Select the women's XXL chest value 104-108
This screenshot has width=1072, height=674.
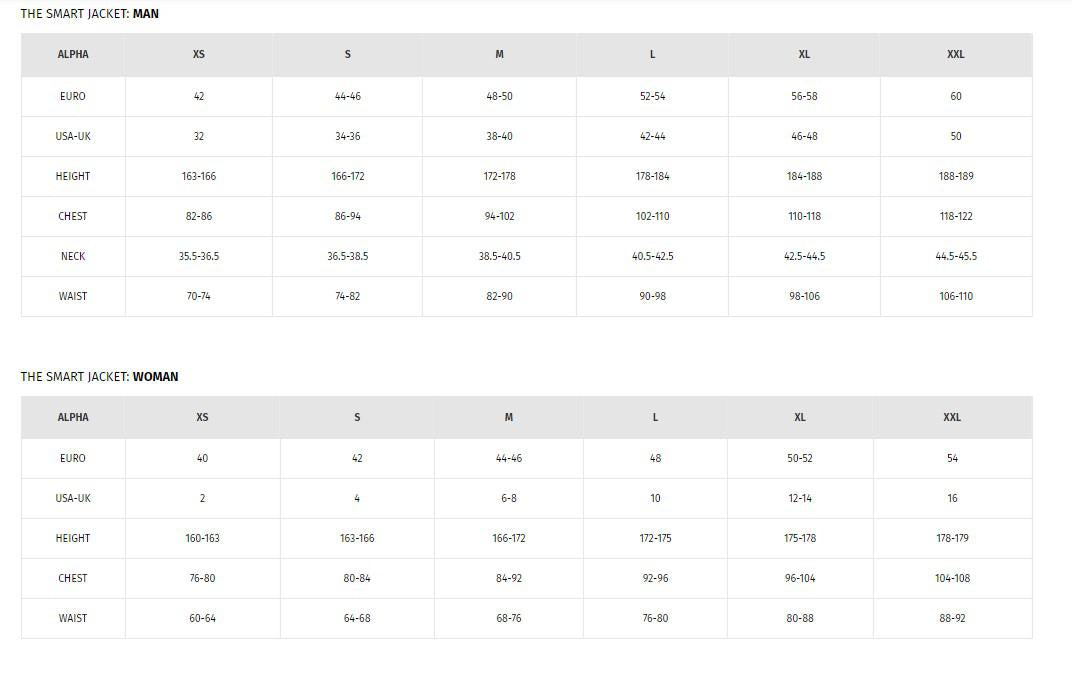pyautogui.click(x=952, y=579)
